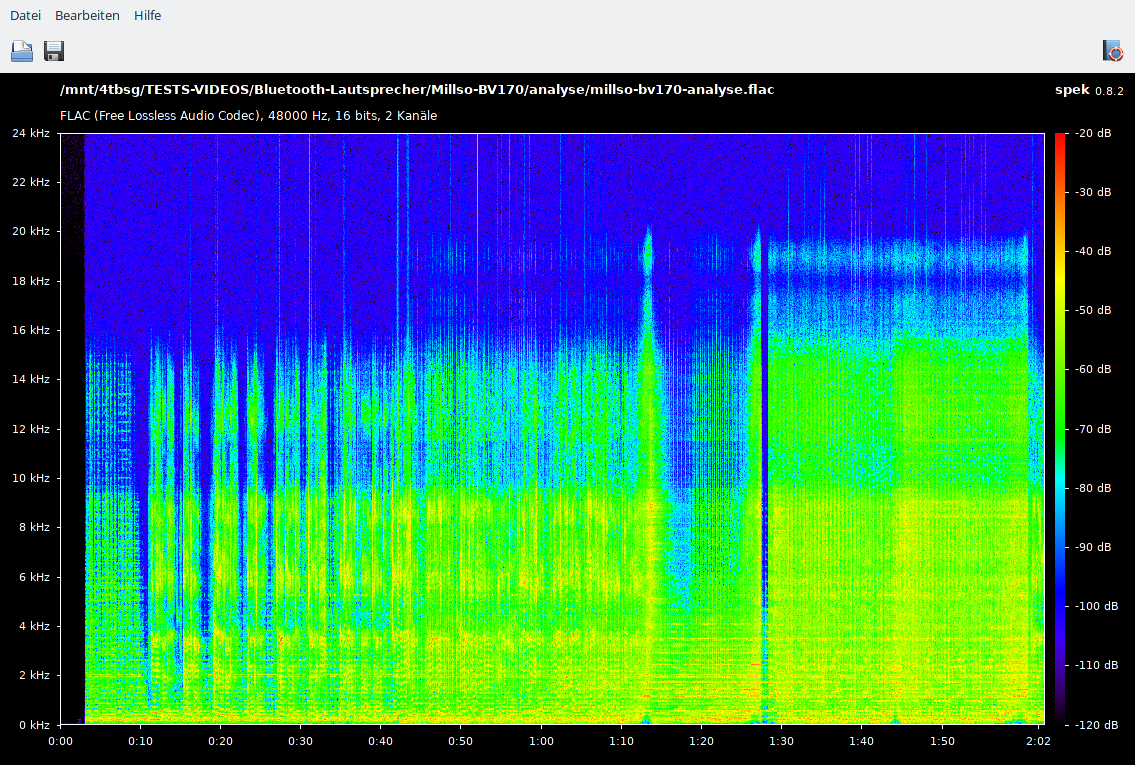Click the -60 dB scale label
The image size is (1135, 765).
click(1093, 369)
